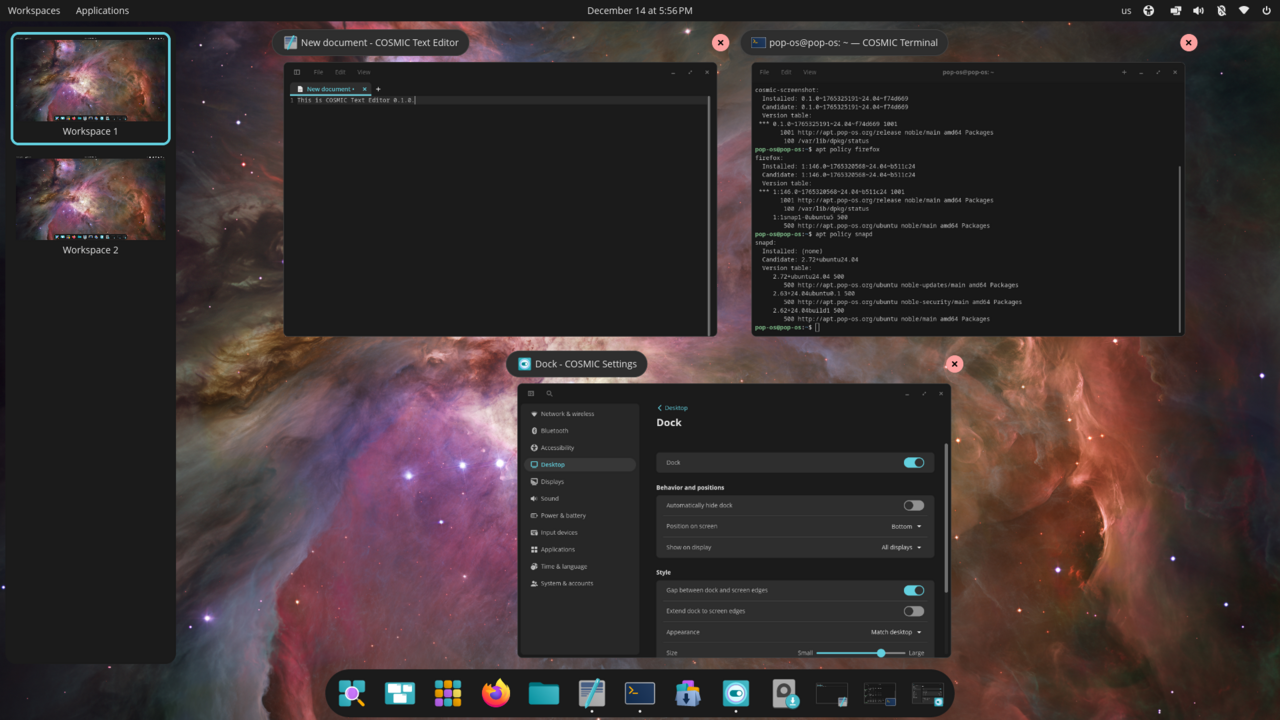The height and width of the screenshot is (720, 1280).
Task: Open the power menu icon in top panel
Action: (1266, 11)
